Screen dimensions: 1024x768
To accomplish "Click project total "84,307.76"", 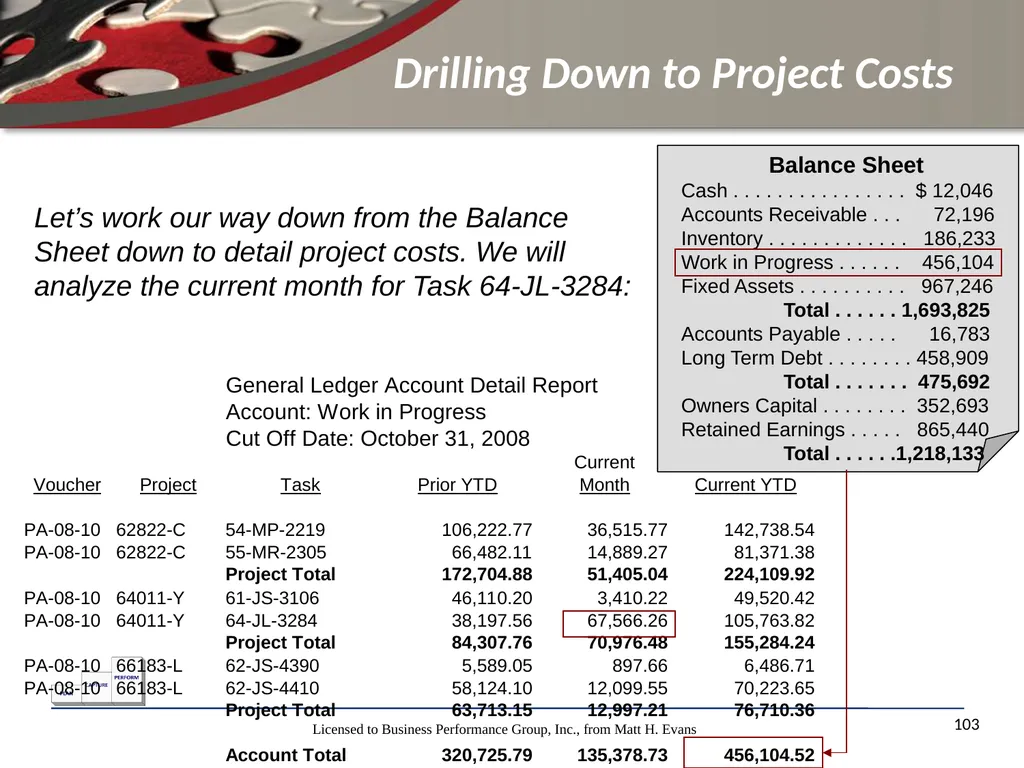I will point(492,643).
